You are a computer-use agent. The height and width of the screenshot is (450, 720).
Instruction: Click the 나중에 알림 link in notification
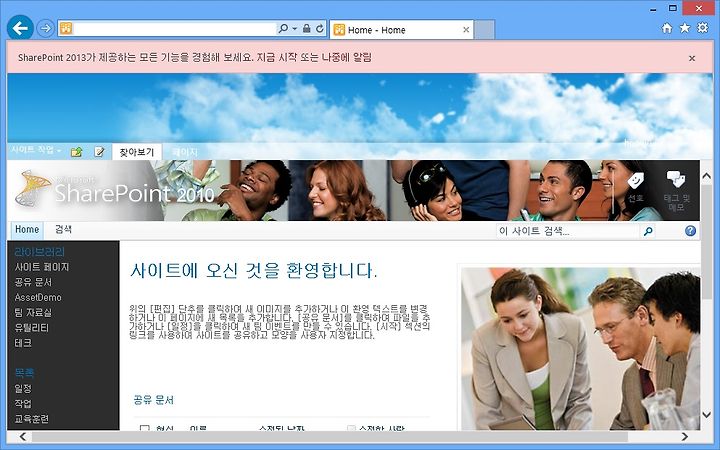point(346,57)
